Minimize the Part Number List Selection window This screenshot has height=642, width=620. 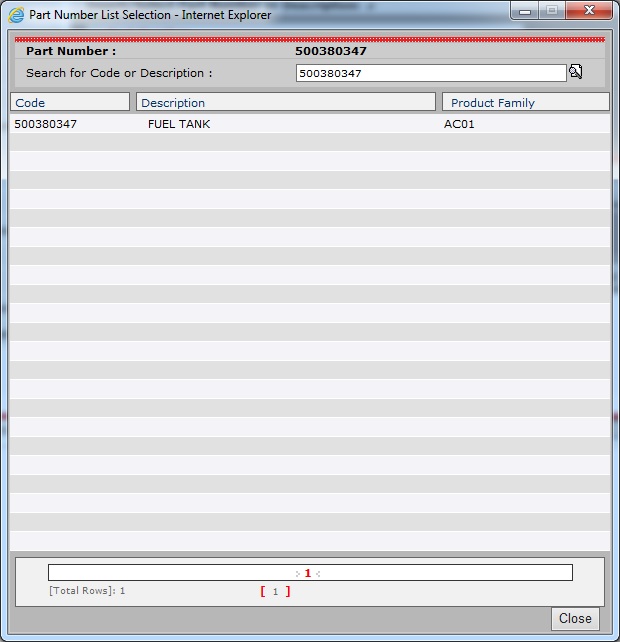coord(525,11)
